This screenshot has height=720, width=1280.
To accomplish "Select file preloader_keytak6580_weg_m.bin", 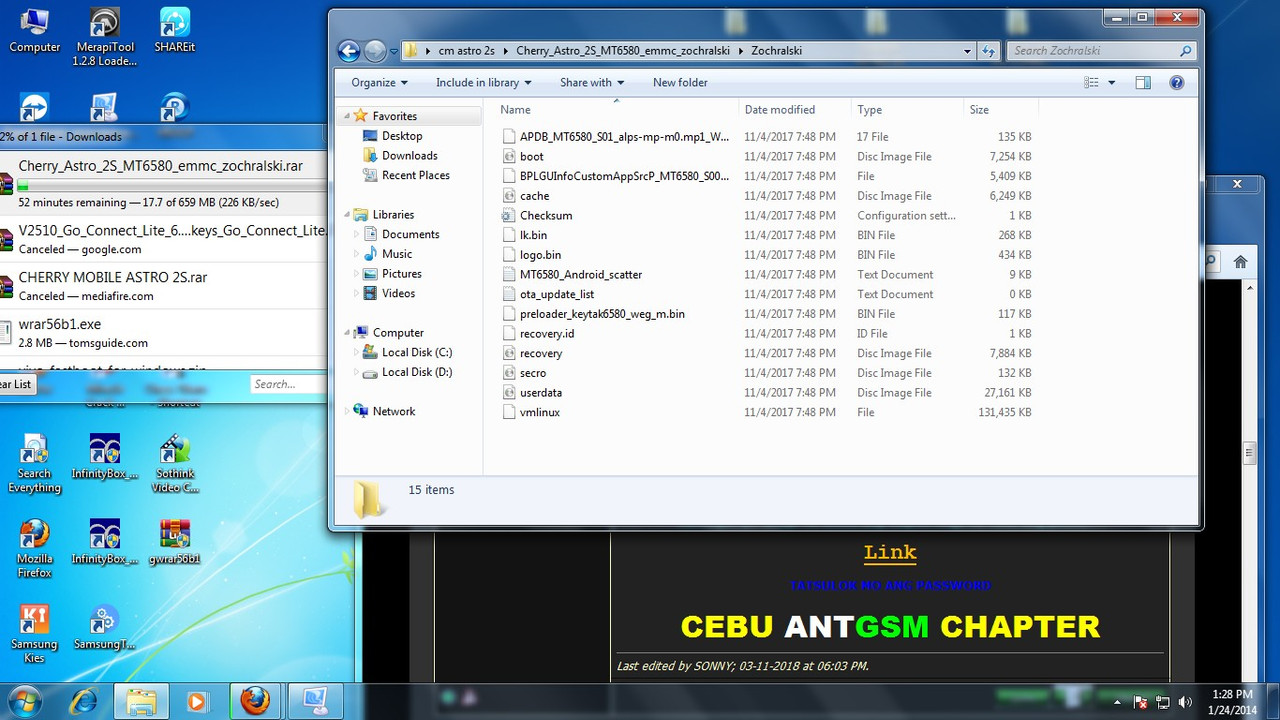I will coord(602,314).
